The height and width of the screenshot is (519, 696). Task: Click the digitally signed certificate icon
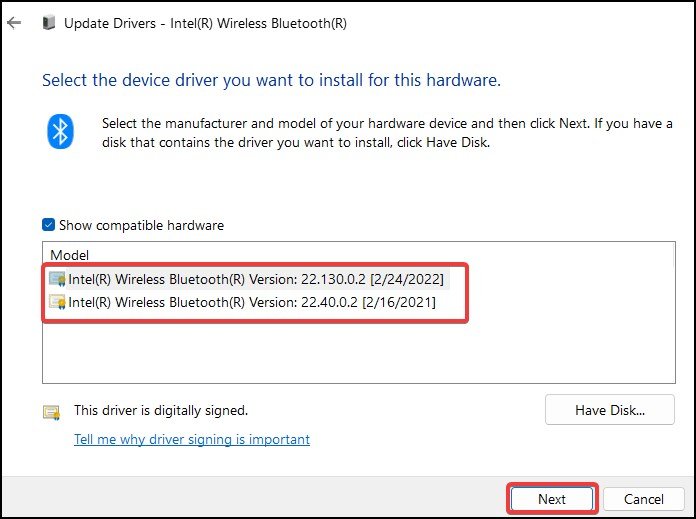(x=52, y=412)
